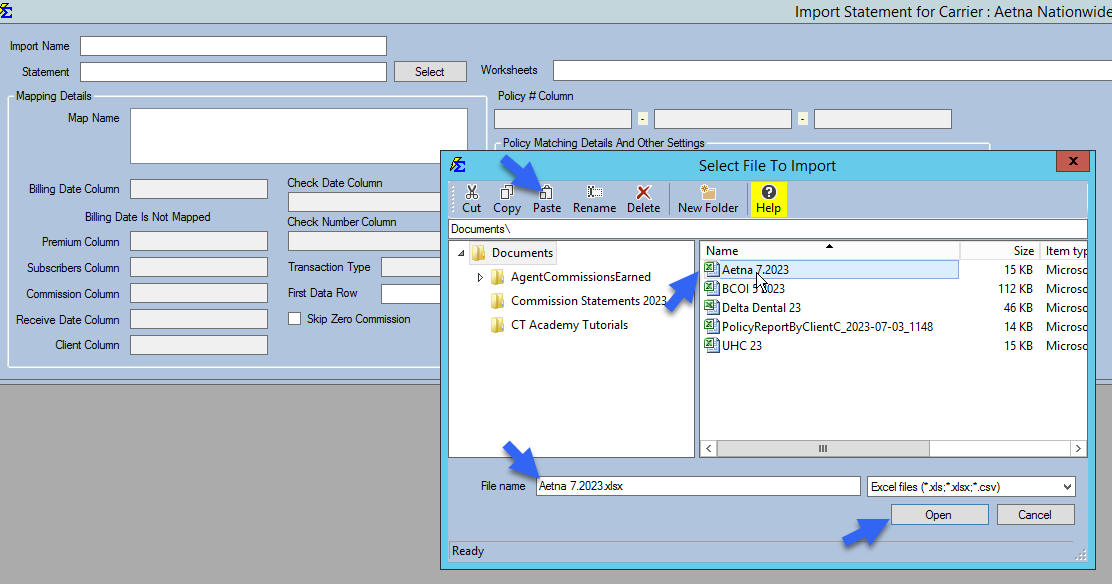Open Help via the yellow Help icon

(766, 197)
